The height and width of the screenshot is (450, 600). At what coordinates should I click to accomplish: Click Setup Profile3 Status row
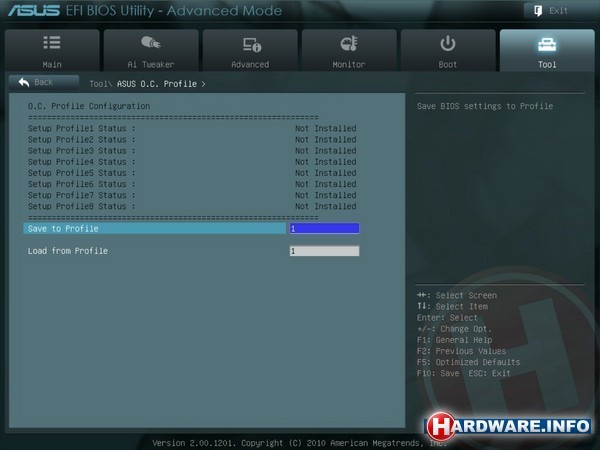click(x=192, y=151)
